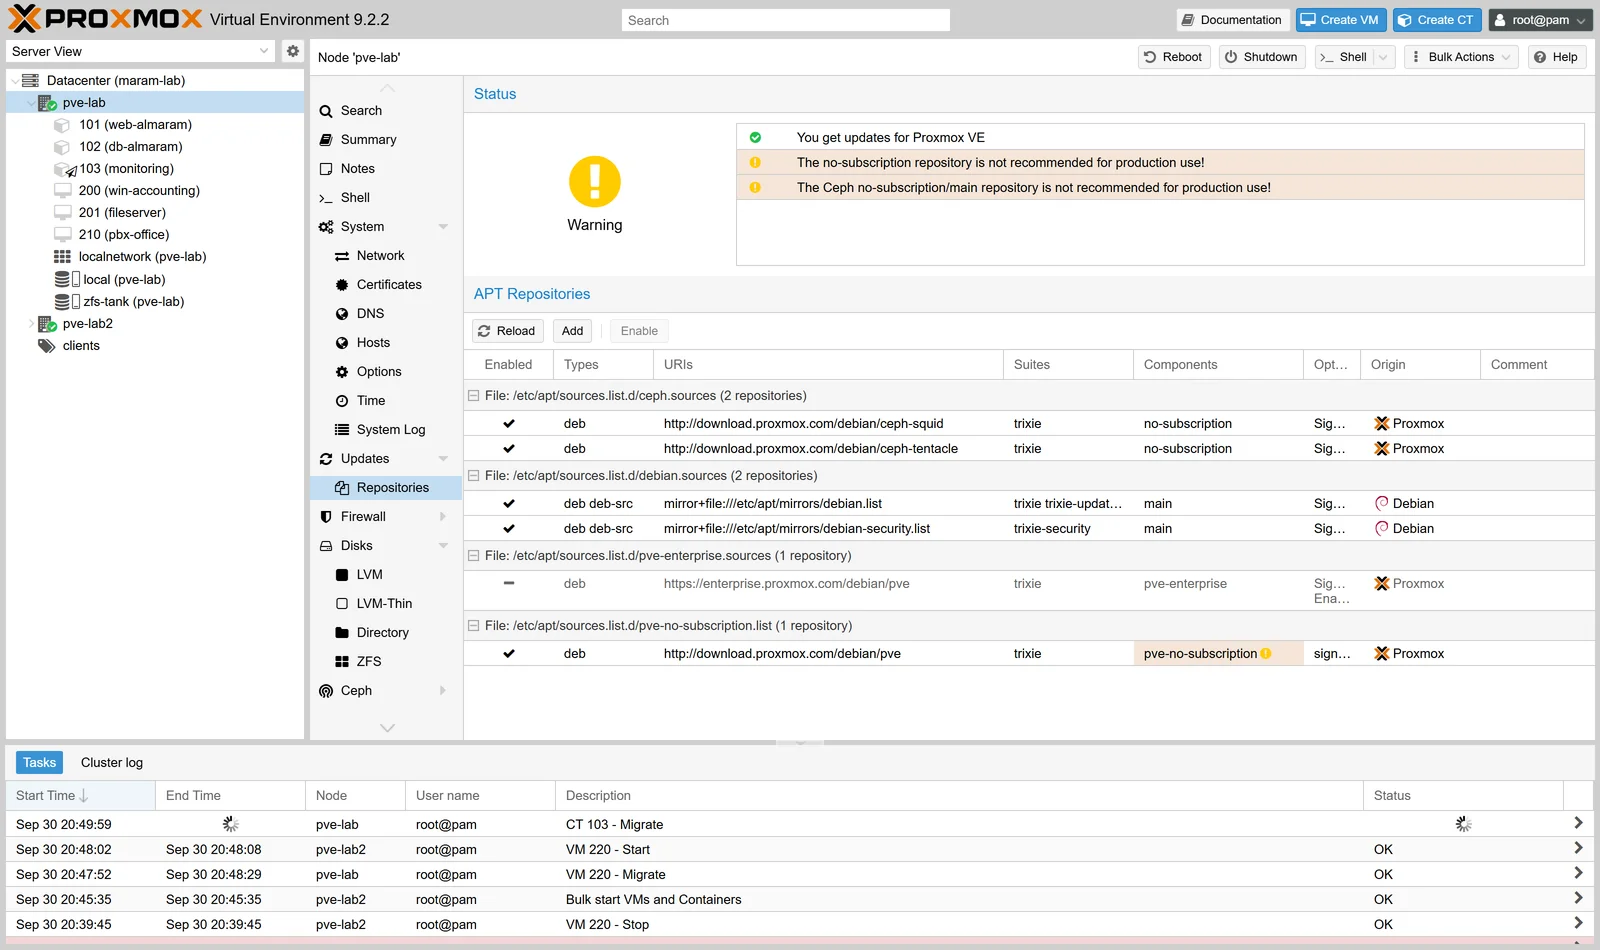Click the localnetwork grid icon
The image size is (1600, 950).
coord(62,257)
